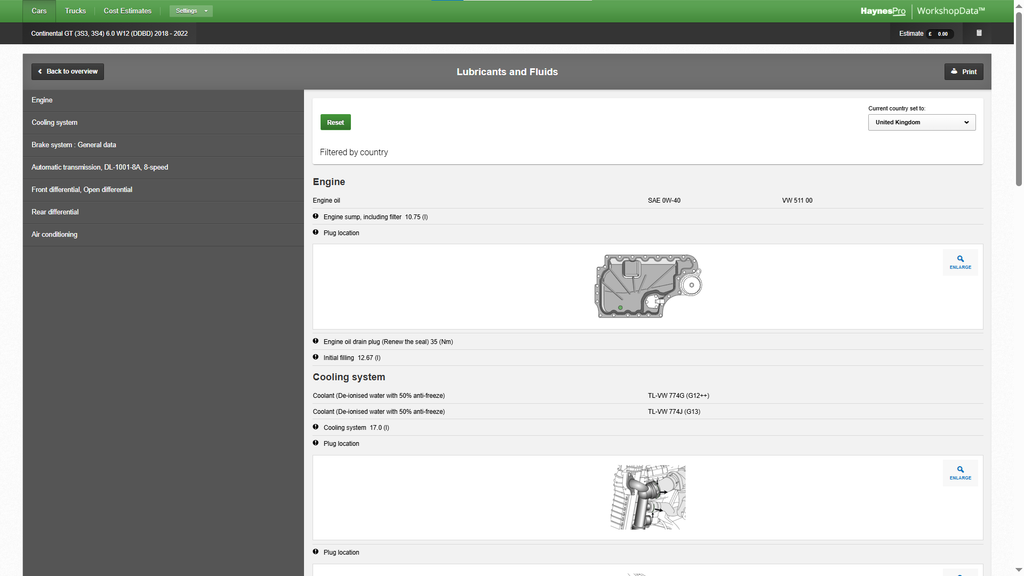1024x576 pixels.
Task: Click info icon beside last Plug location row
Action: [x=315, y=552]
